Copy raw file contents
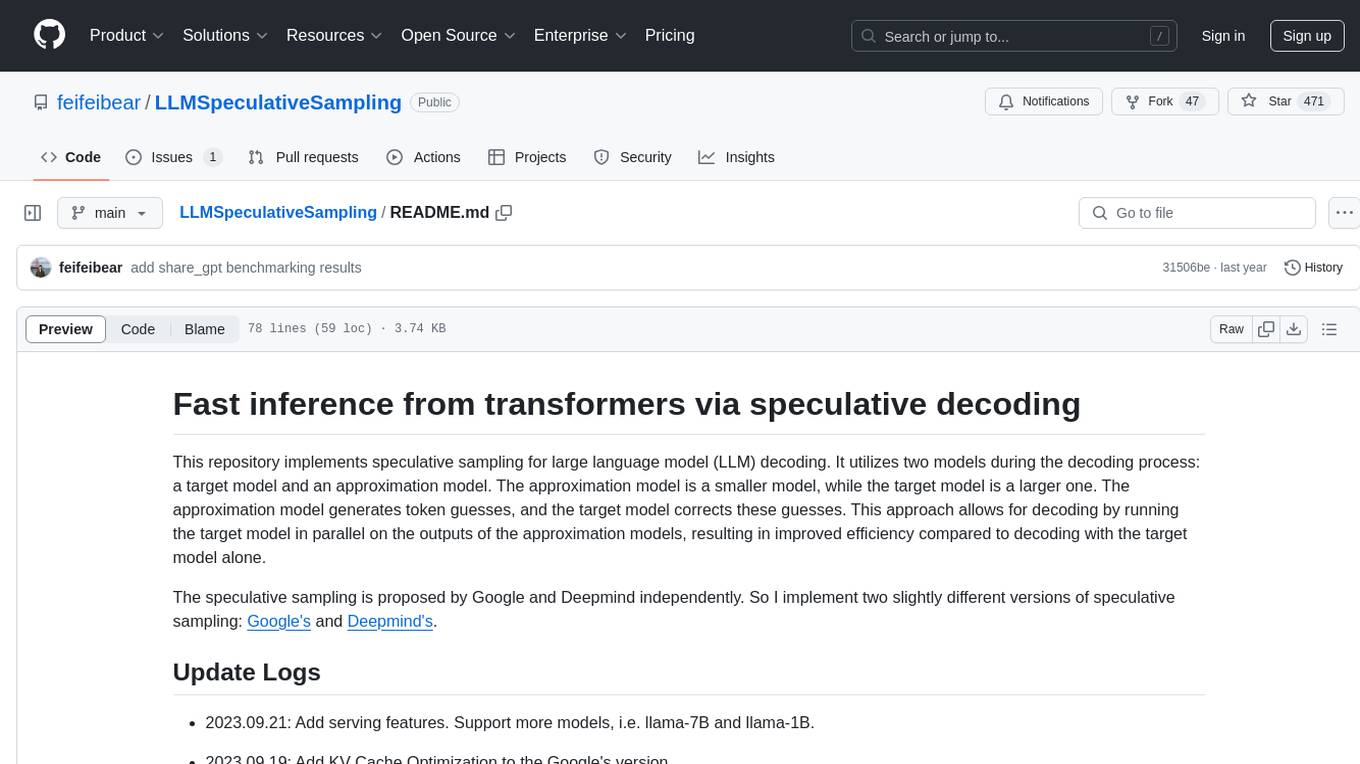 (1266, 329)
